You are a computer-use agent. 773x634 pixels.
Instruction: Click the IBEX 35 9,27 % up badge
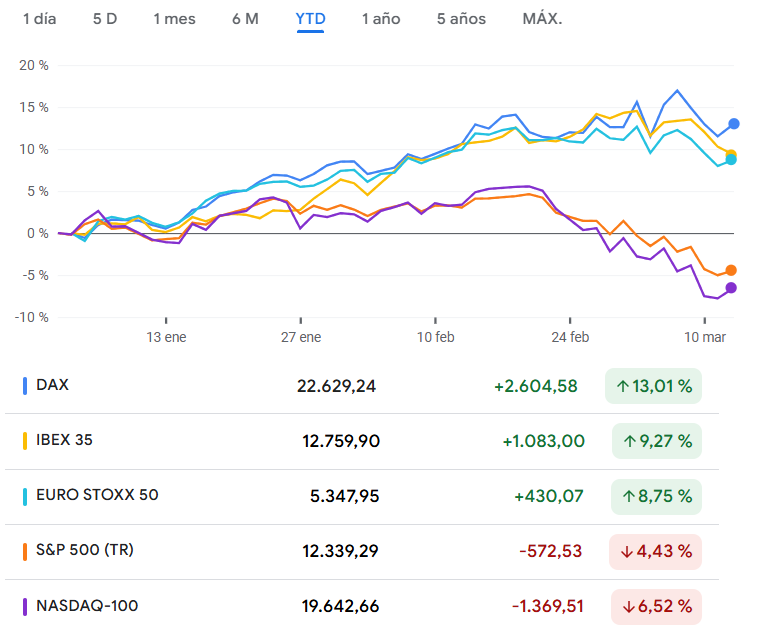tap(657, 441)
